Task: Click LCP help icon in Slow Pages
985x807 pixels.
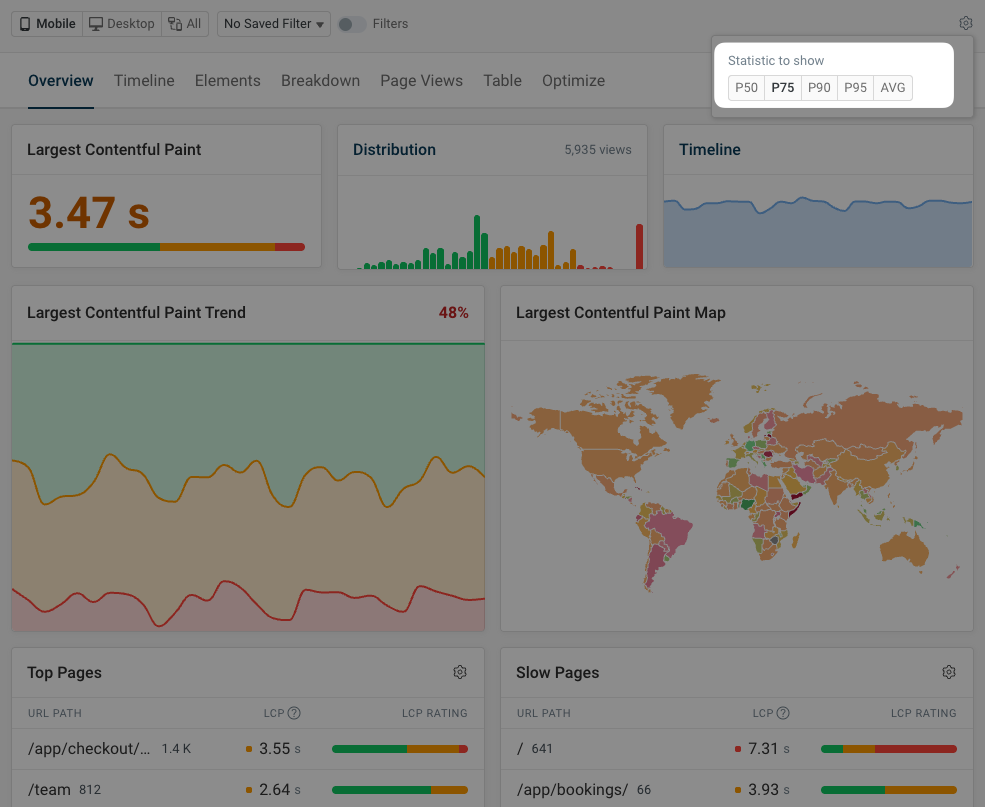Action: click(783, 713)
